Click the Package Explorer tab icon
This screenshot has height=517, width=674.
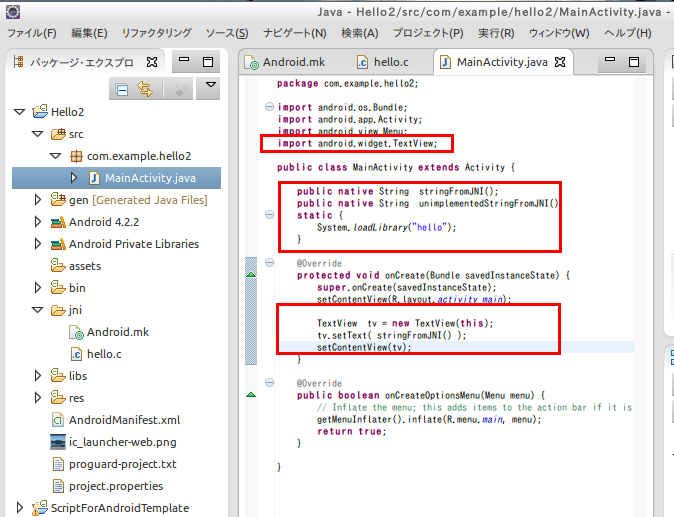18,62
